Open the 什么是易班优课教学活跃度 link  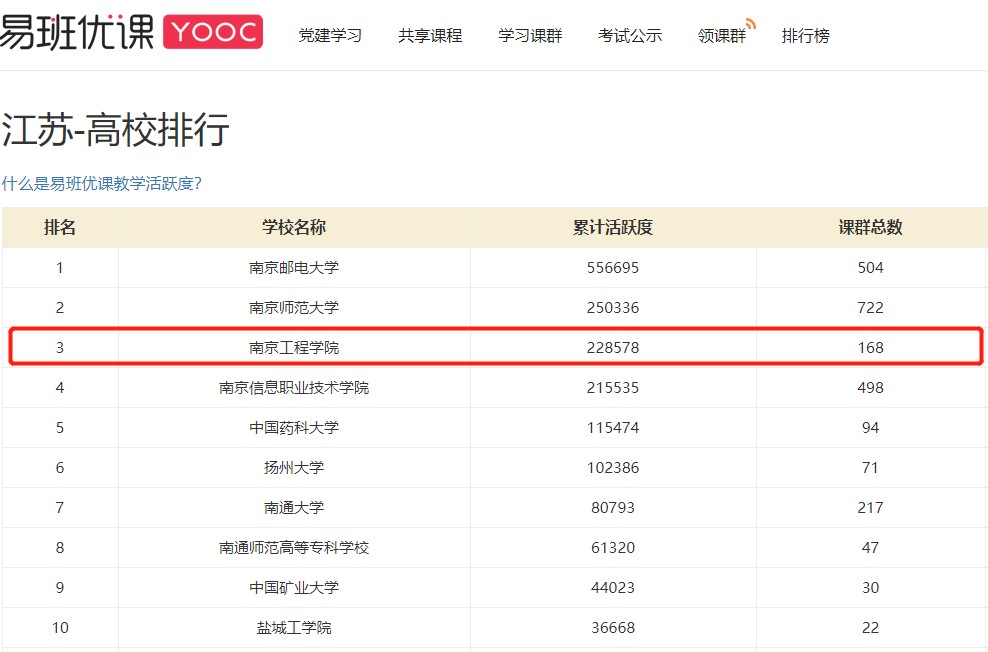pyautogui.click(x=102, y=184)
